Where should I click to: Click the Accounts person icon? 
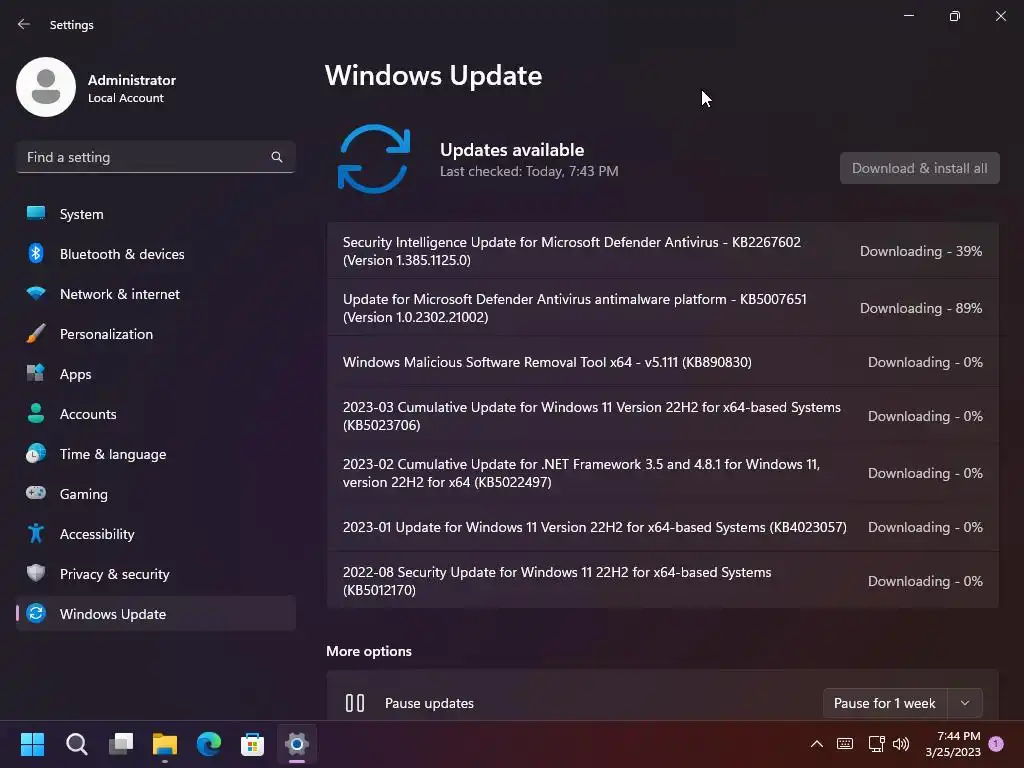pos(36,413)
